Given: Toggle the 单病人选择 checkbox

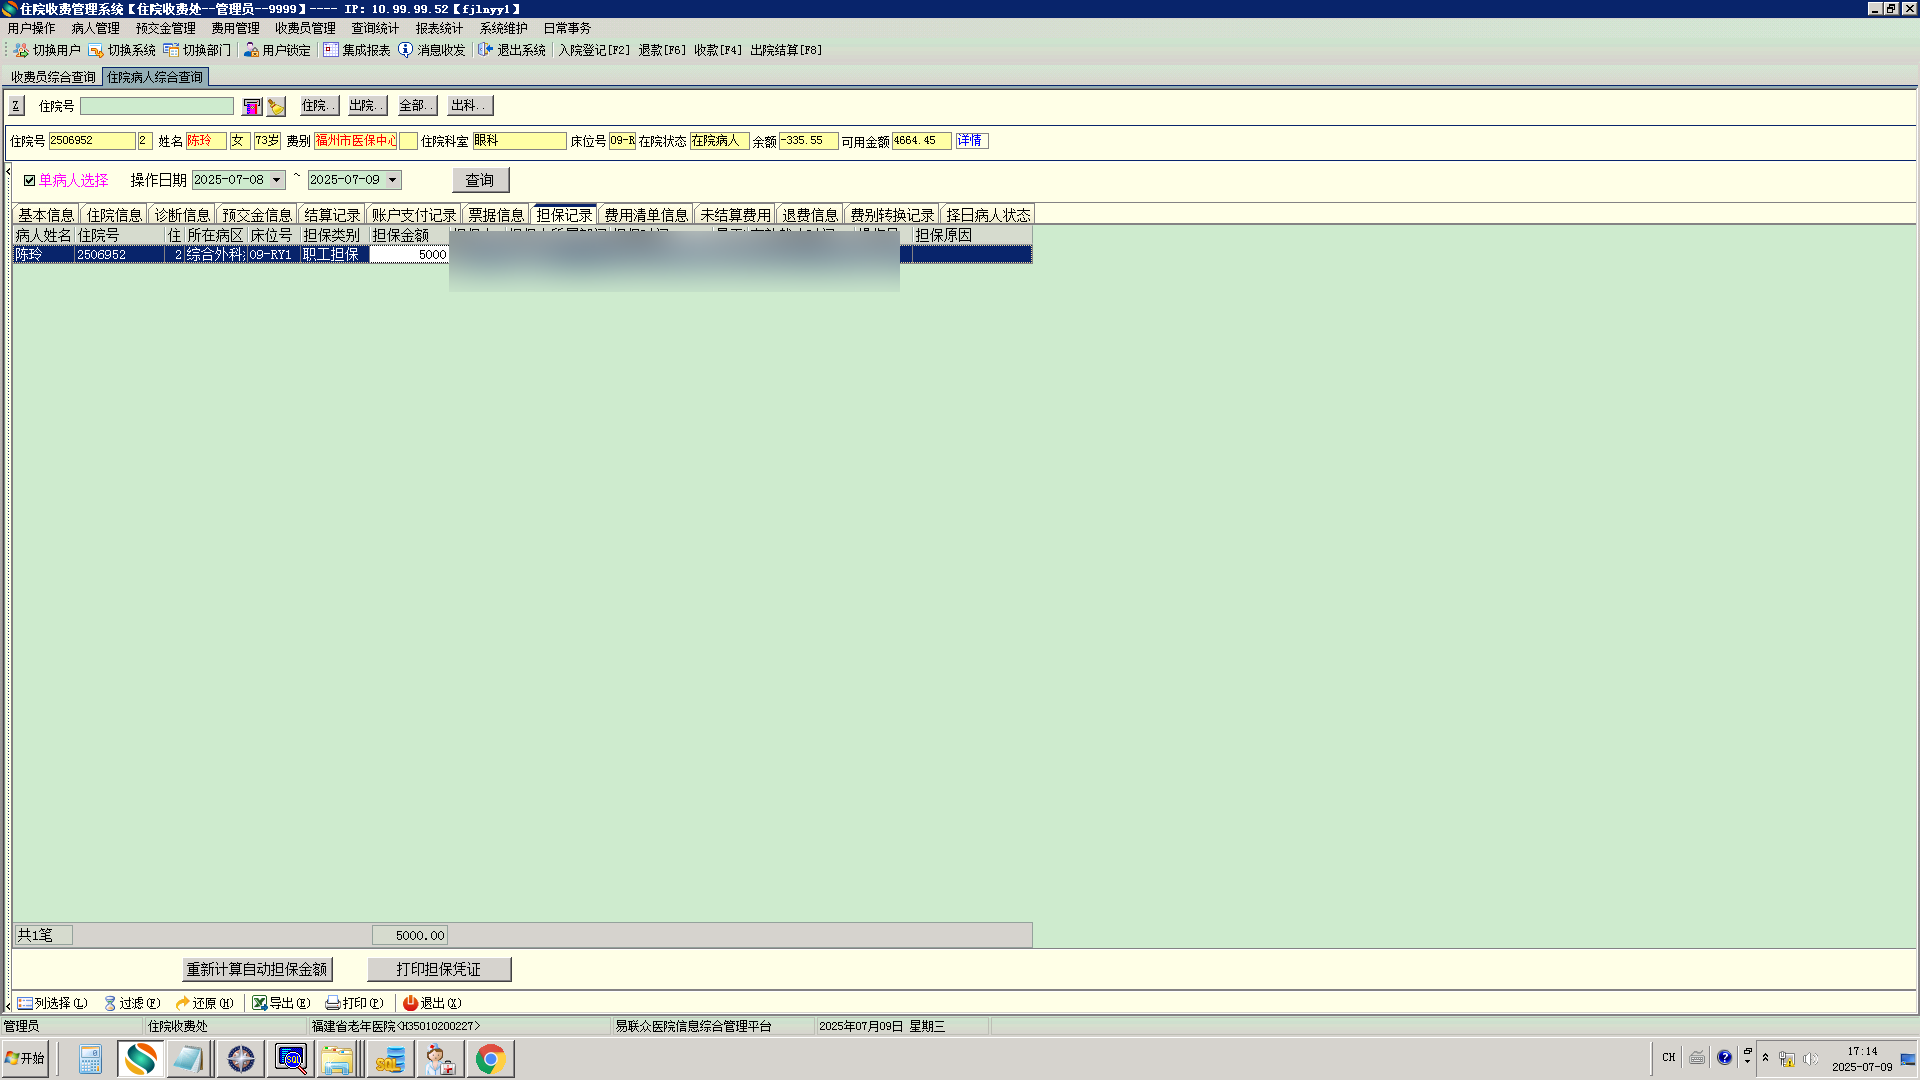Looking at the screenshot, I should coord(30,181).
